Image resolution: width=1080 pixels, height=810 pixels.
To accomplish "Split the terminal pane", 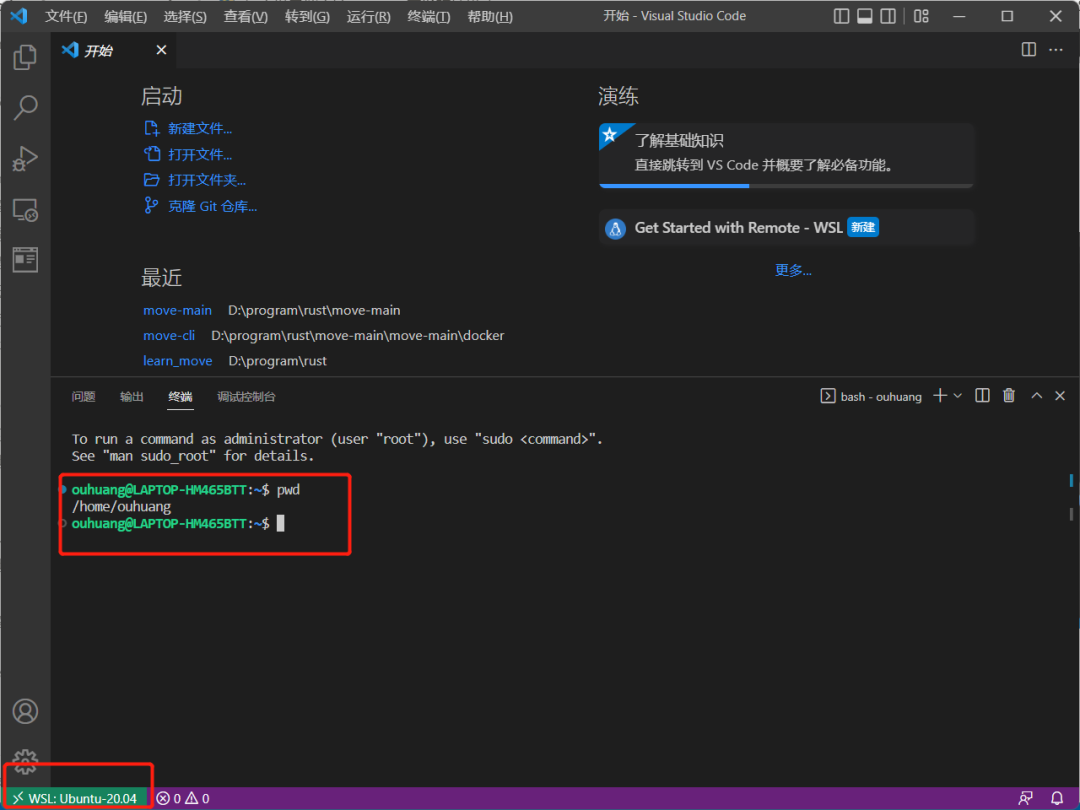I will [x=982, y=395].
